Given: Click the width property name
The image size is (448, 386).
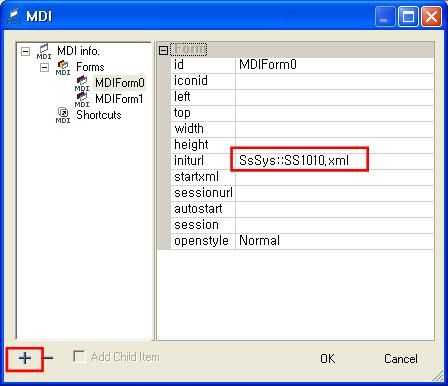Looking at the screenshot, I should tap(189, 129).
